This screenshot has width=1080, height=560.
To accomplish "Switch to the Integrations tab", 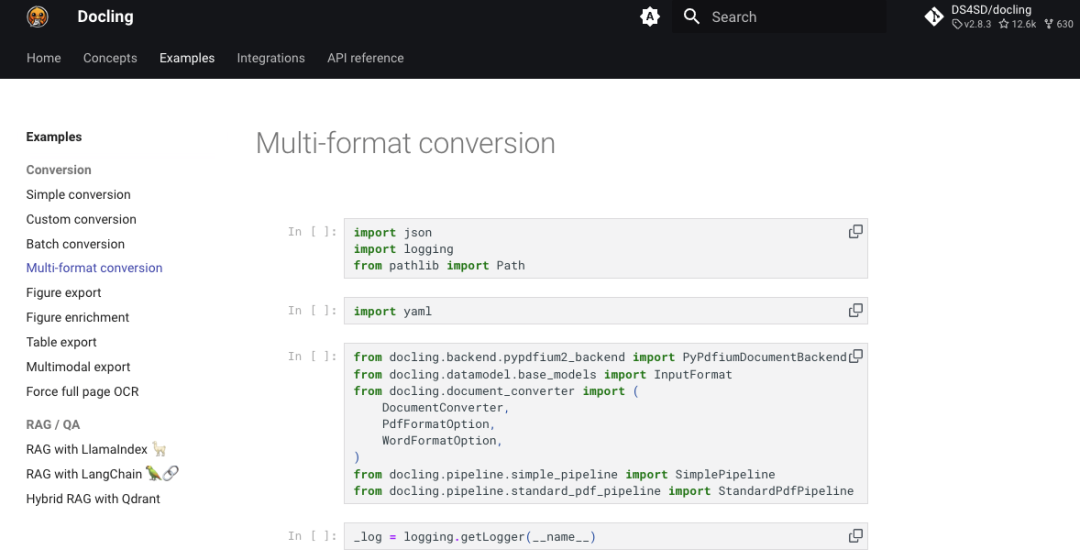I will click(271, 58).
